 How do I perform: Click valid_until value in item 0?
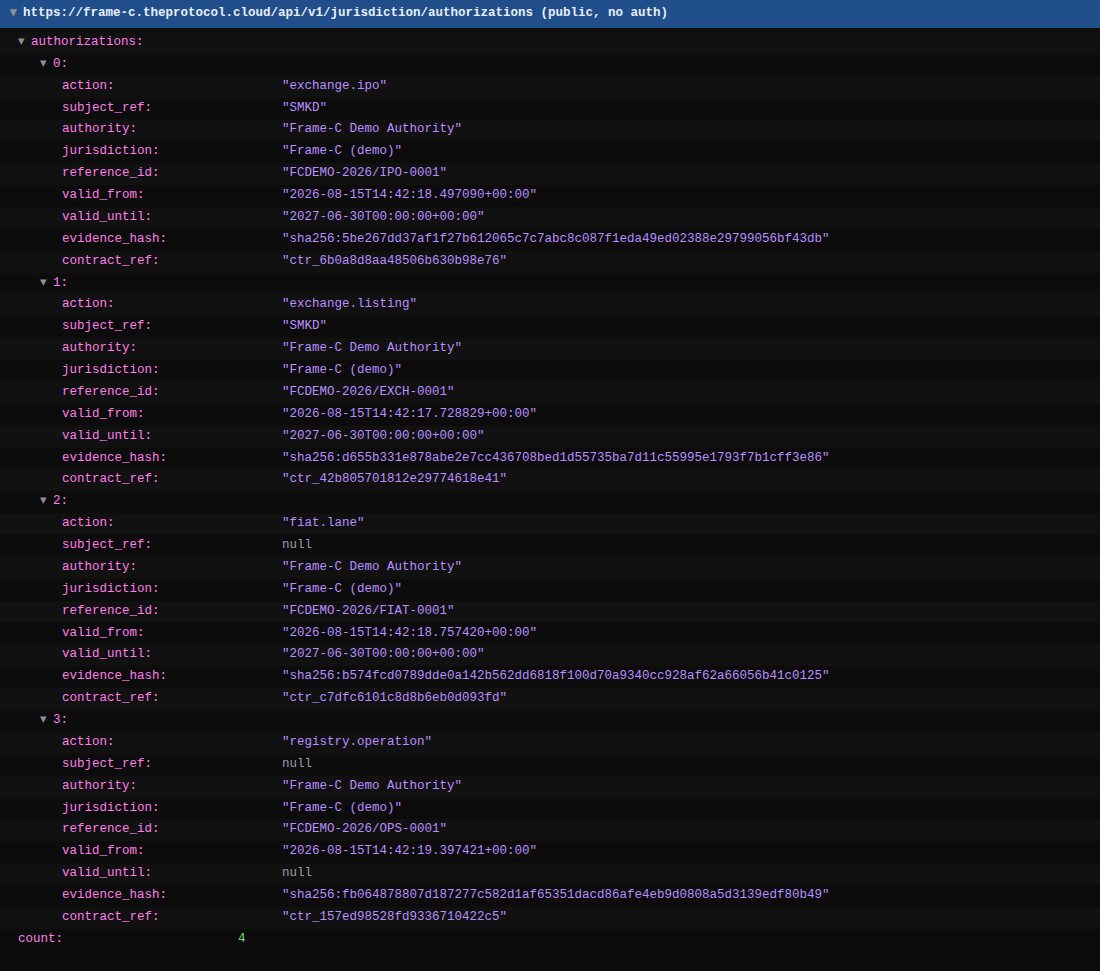383,216
